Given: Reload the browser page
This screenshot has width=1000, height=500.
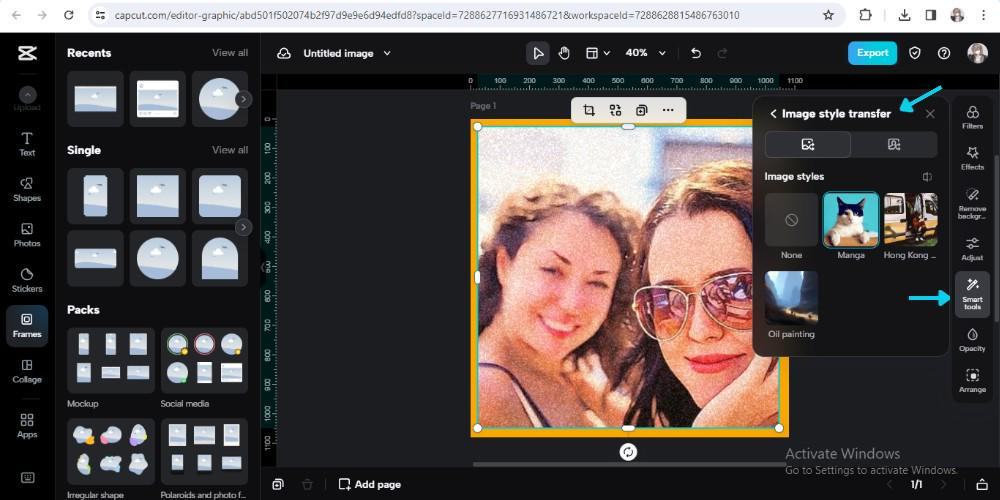Looking at the screenshot, I should pyautogui.click(x=68, y=15).
